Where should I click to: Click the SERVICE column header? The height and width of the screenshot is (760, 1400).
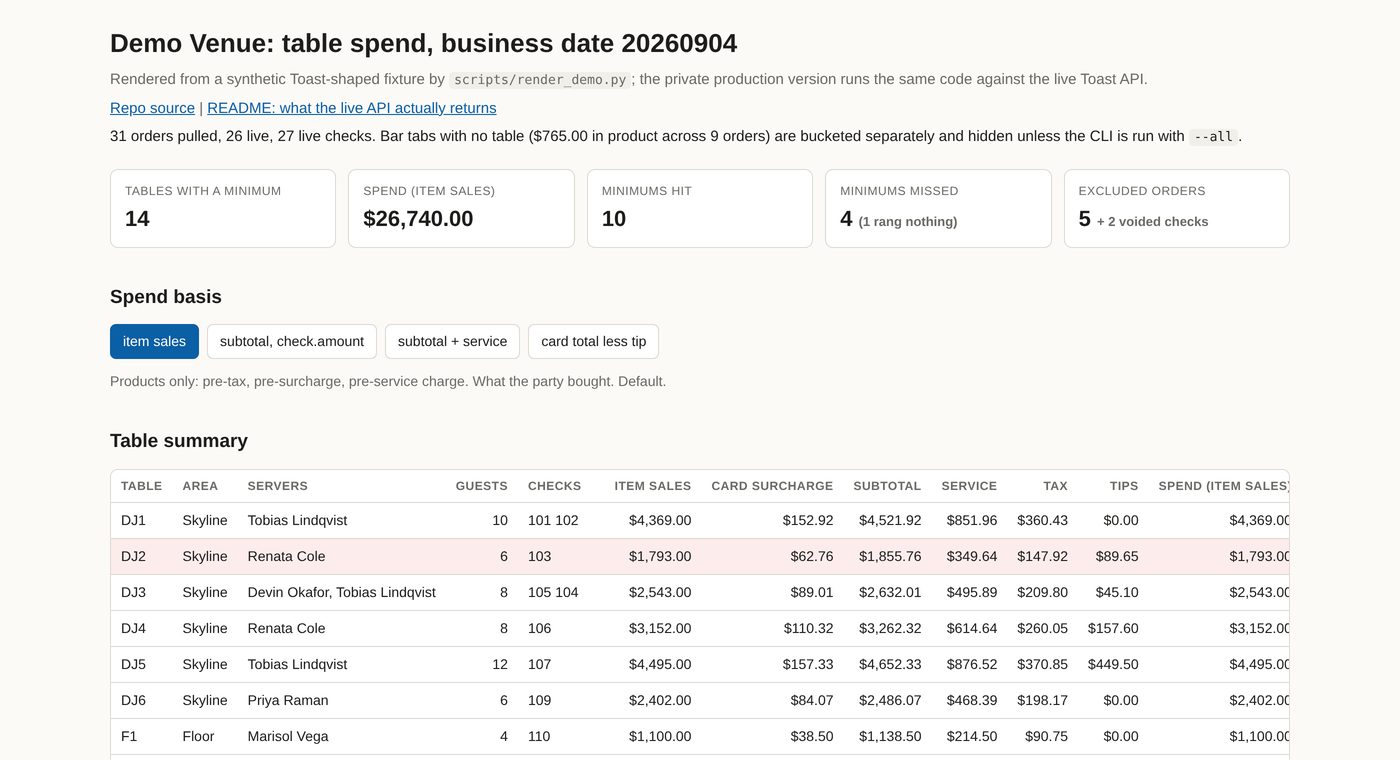click(x=969, y=486)
